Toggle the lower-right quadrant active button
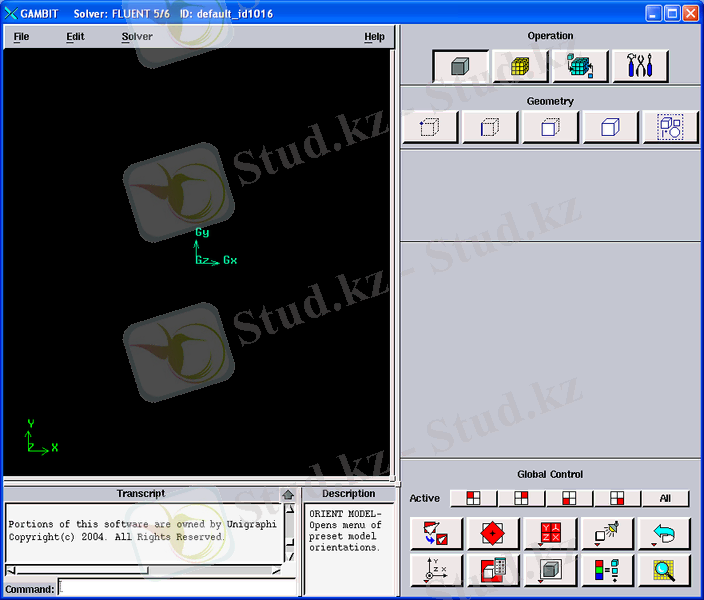 coord(617,498)
